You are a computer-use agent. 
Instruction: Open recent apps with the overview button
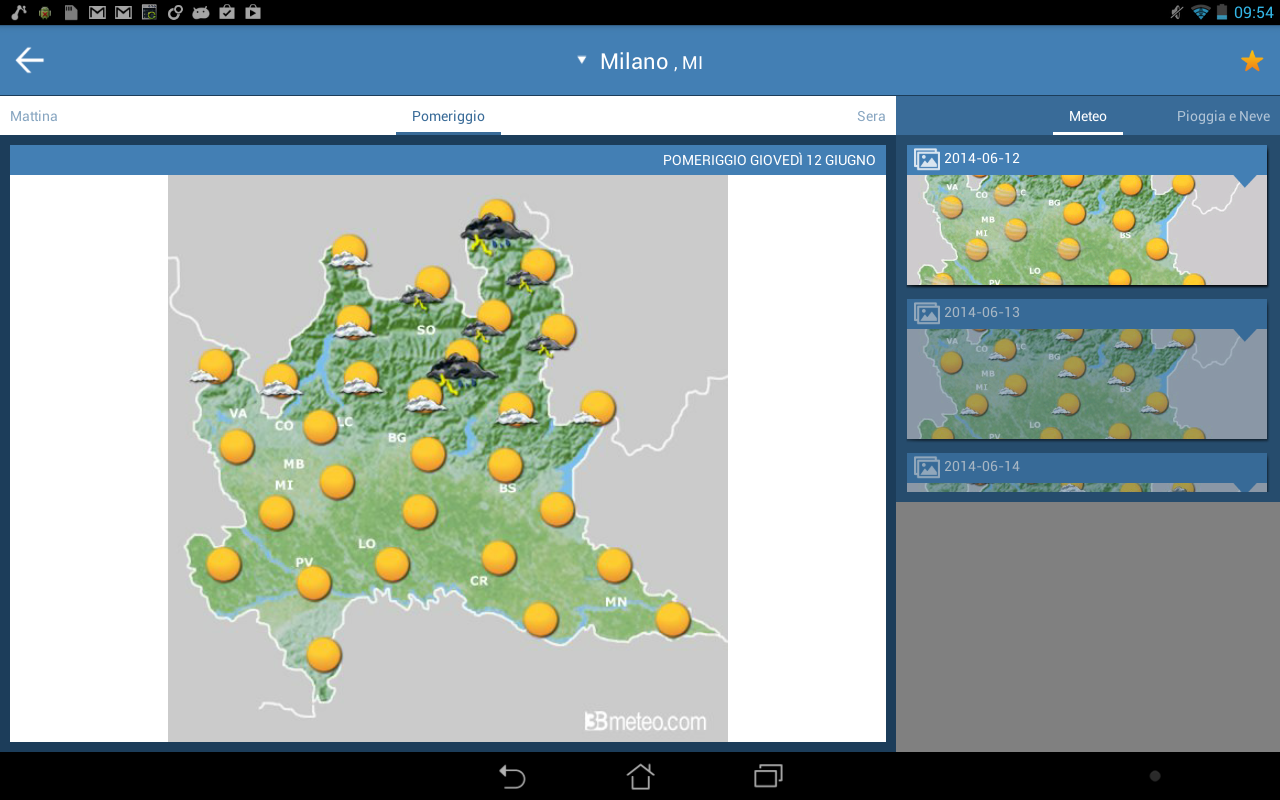tap(766, 776)
